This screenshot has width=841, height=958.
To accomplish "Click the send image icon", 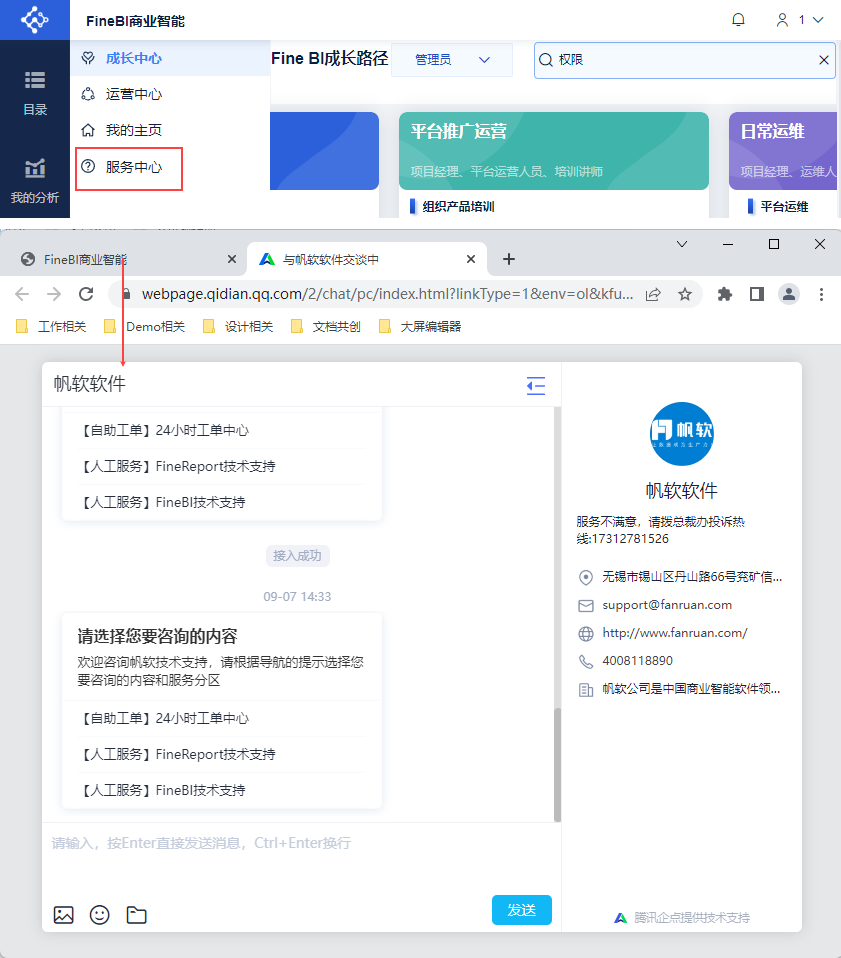I will [64, 915].
